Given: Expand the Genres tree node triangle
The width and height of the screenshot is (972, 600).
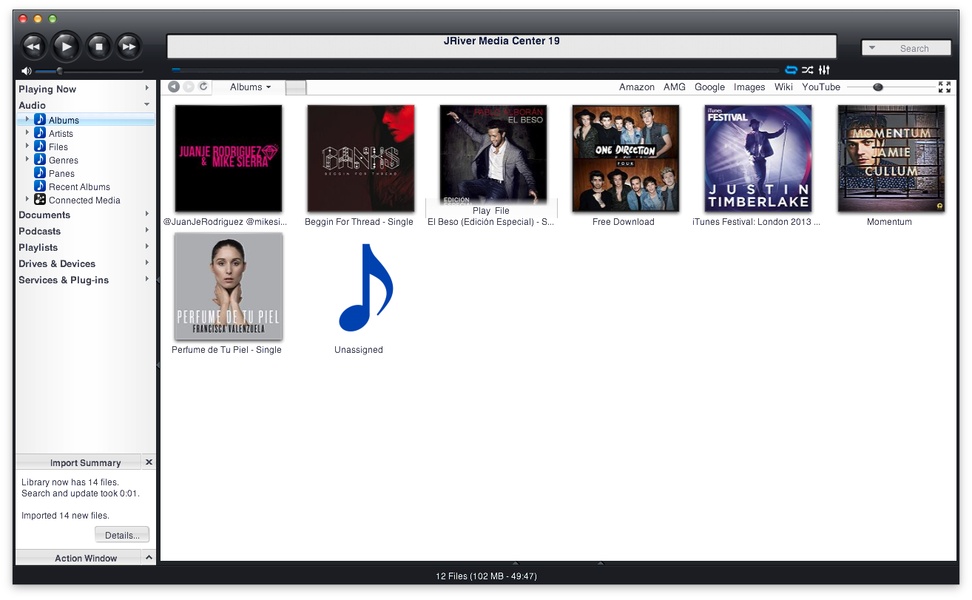Looking at the screenshot, I should coord(27,159).
